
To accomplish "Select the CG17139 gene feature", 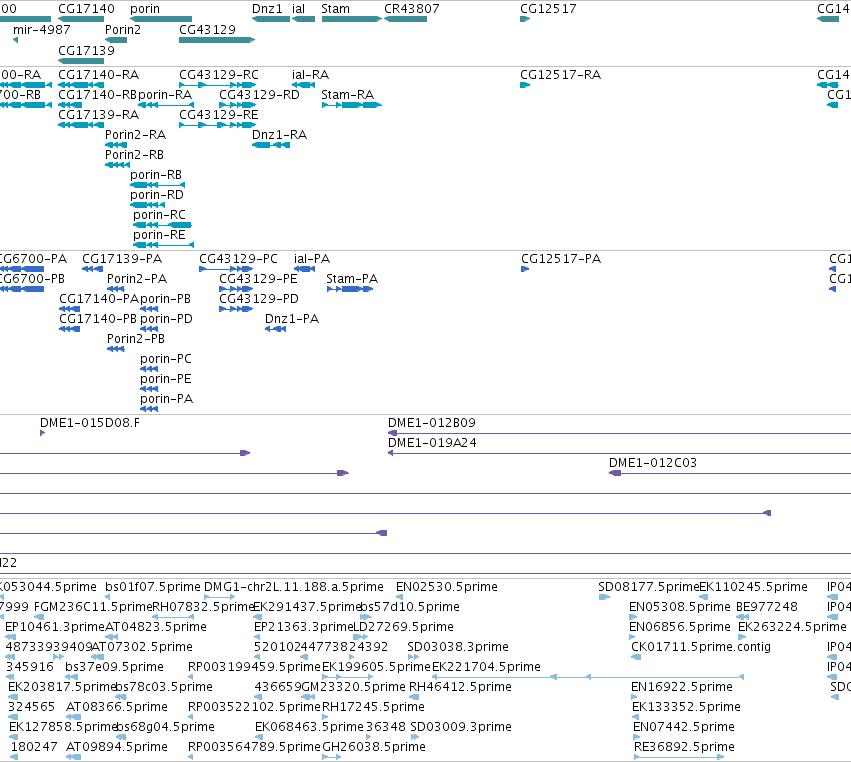I will click(x=81, y=61).
